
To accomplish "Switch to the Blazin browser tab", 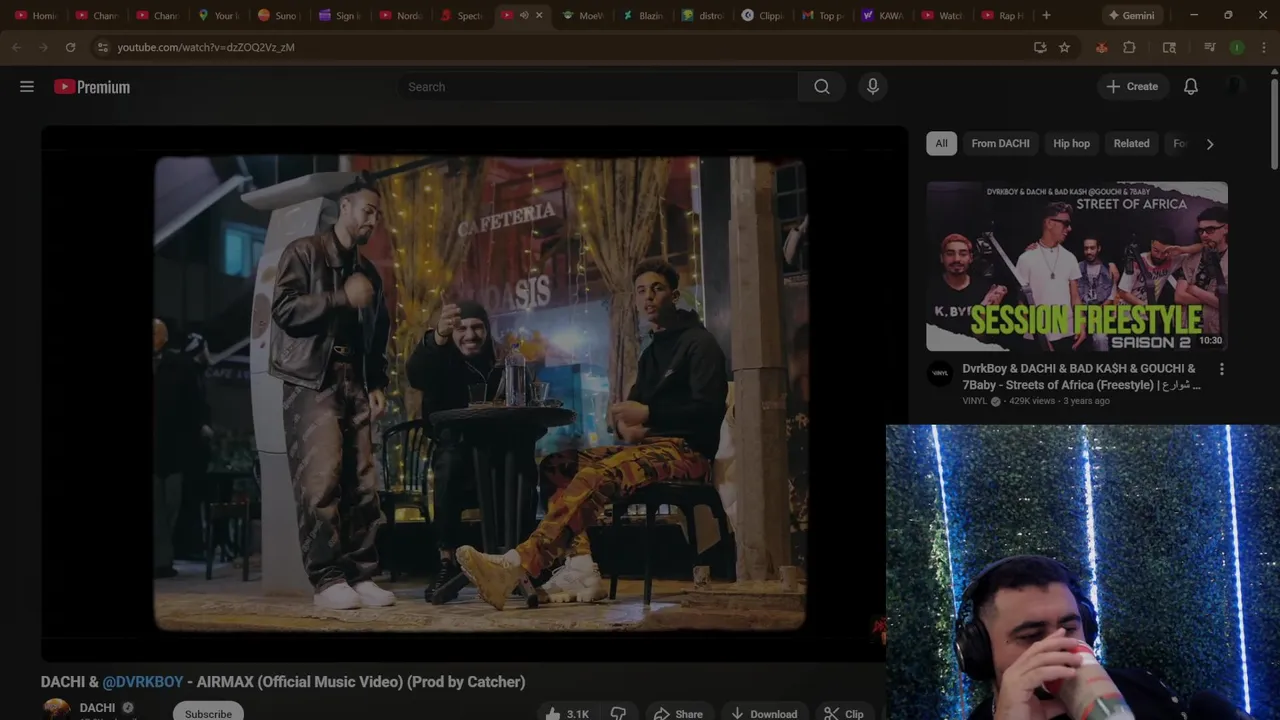I will click(x=643, y=15).
